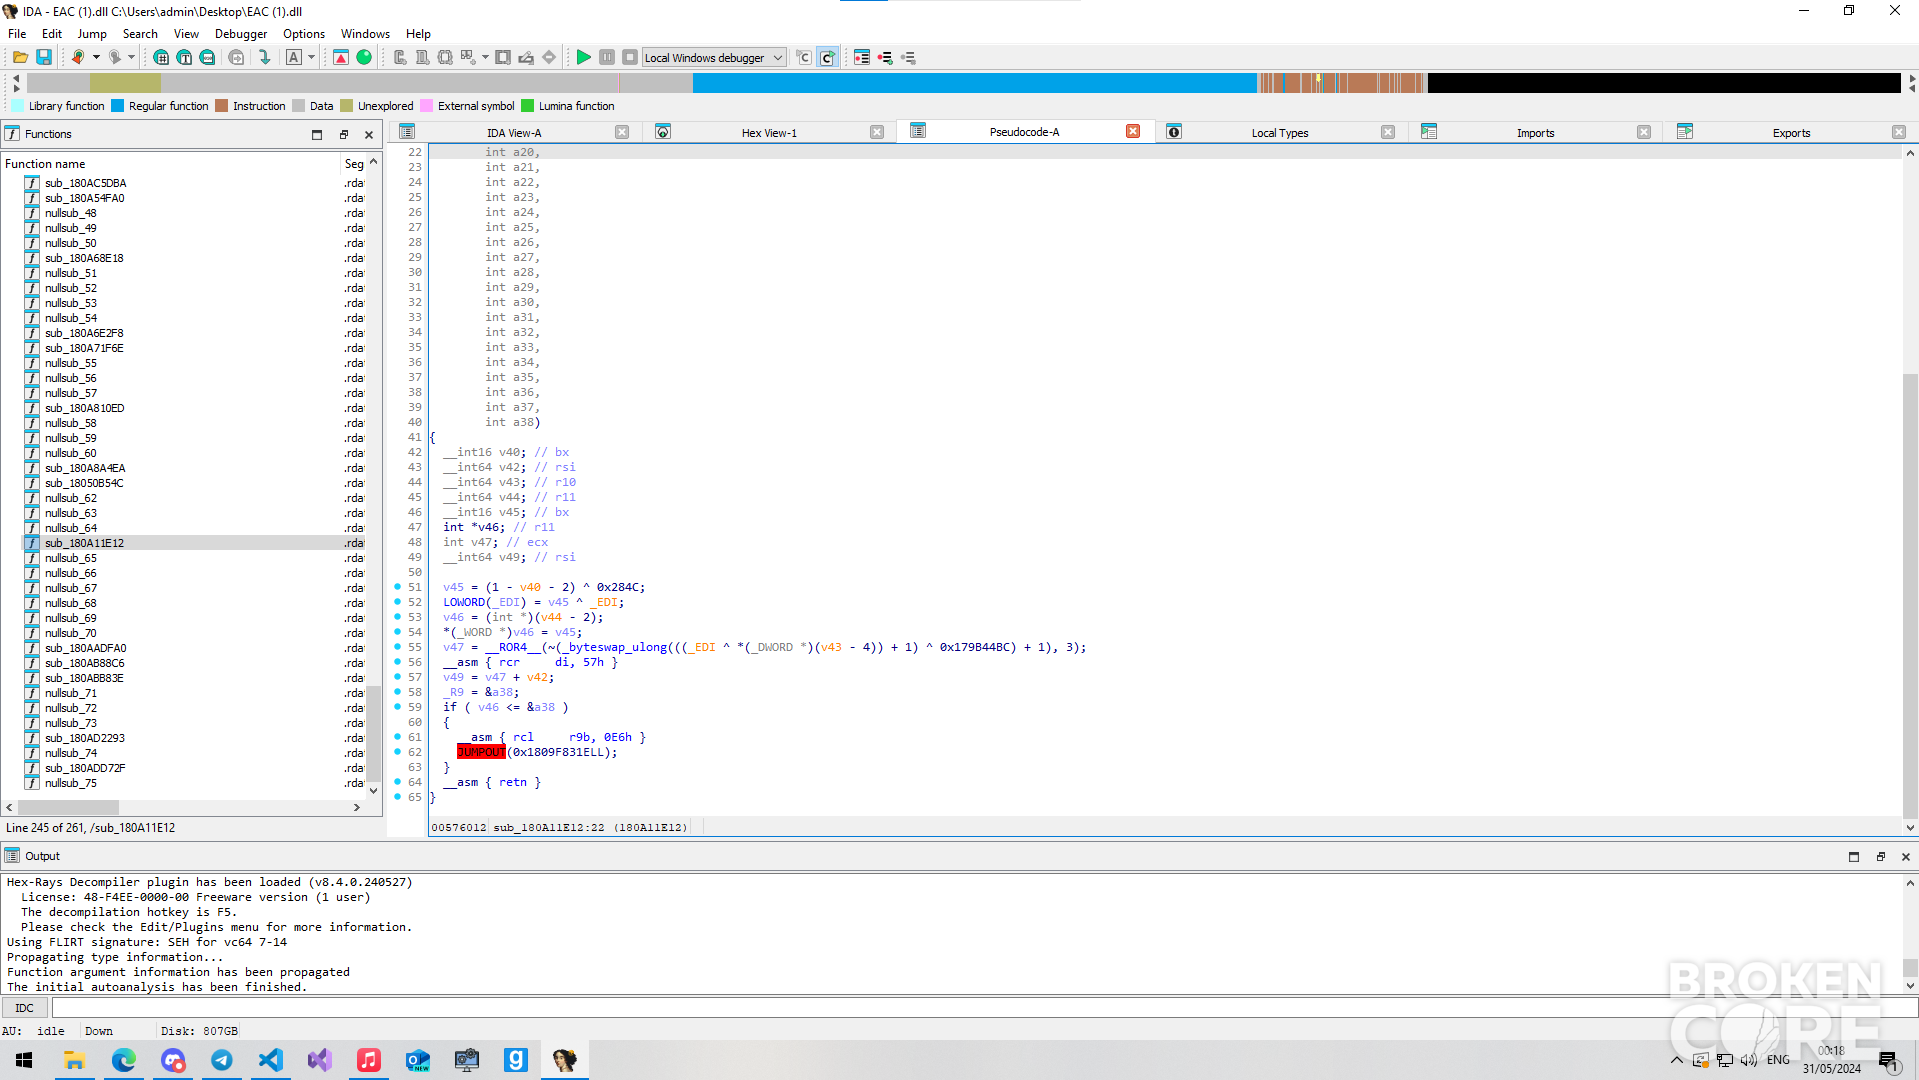
Task: Open the Local Windows debugger dropdown
Action: [714, 58]
